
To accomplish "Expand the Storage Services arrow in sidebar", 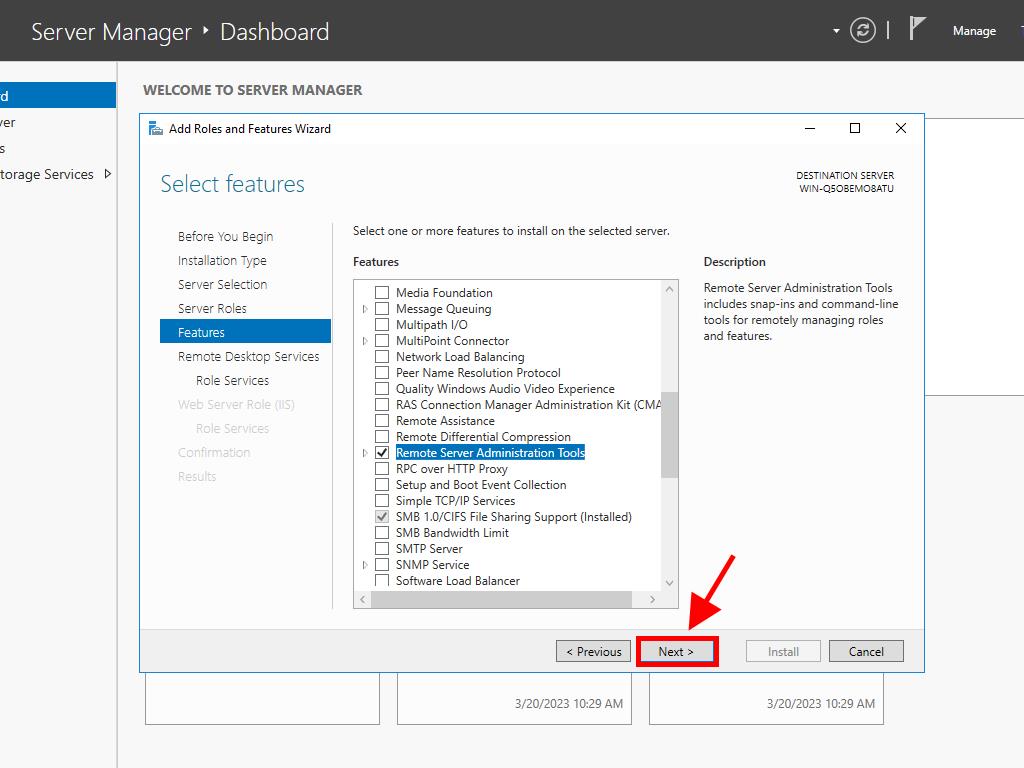I will pyautogui.click(x=108, y=174).
